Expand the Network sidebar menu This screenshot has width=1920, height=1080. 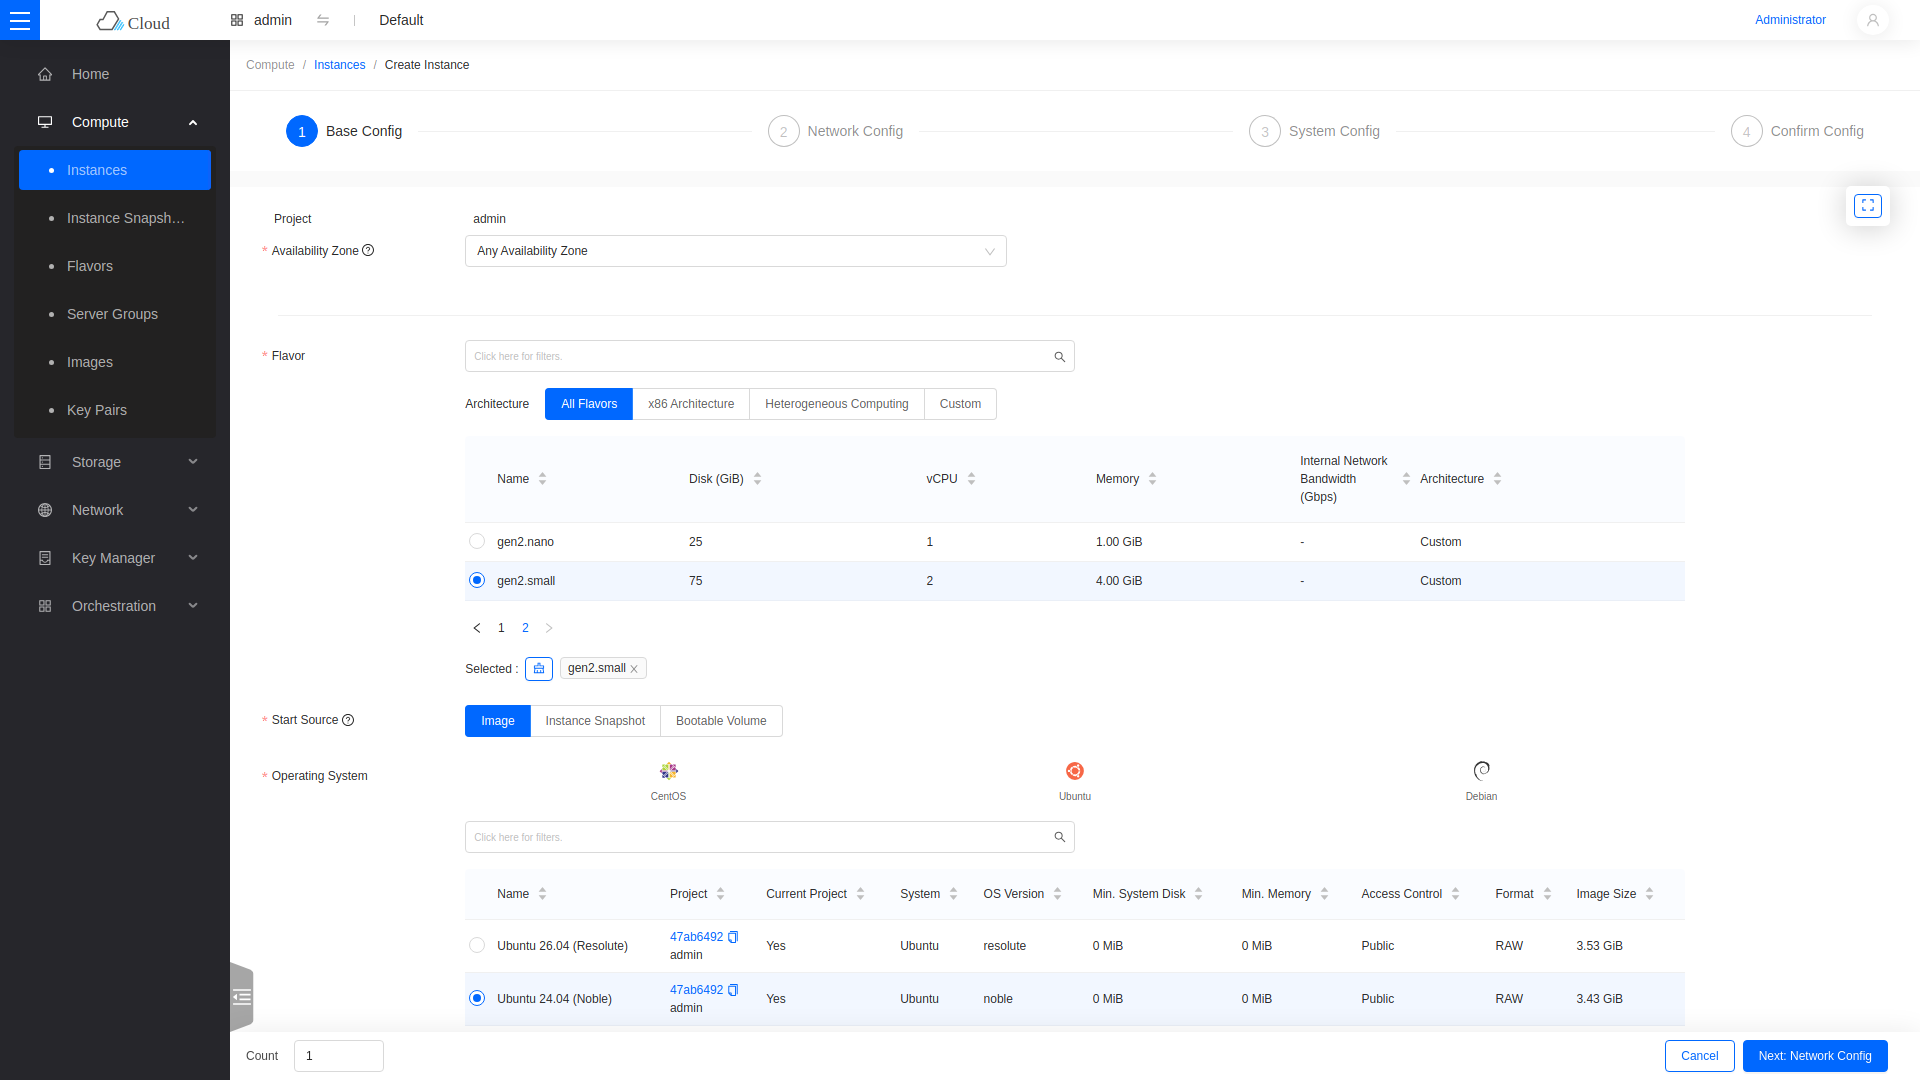115,510
